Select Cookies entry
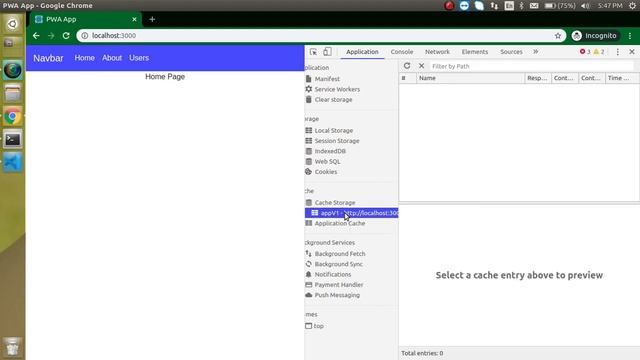The image size is (640, 360). 326,172
